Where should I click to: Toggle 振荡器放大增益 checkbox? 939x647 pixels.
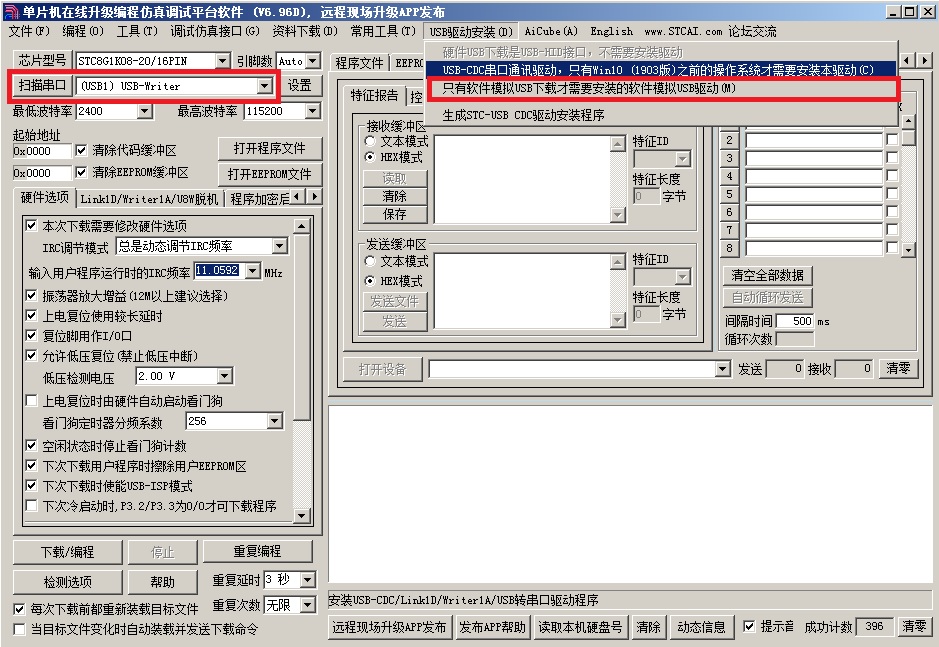coord(32,296)
